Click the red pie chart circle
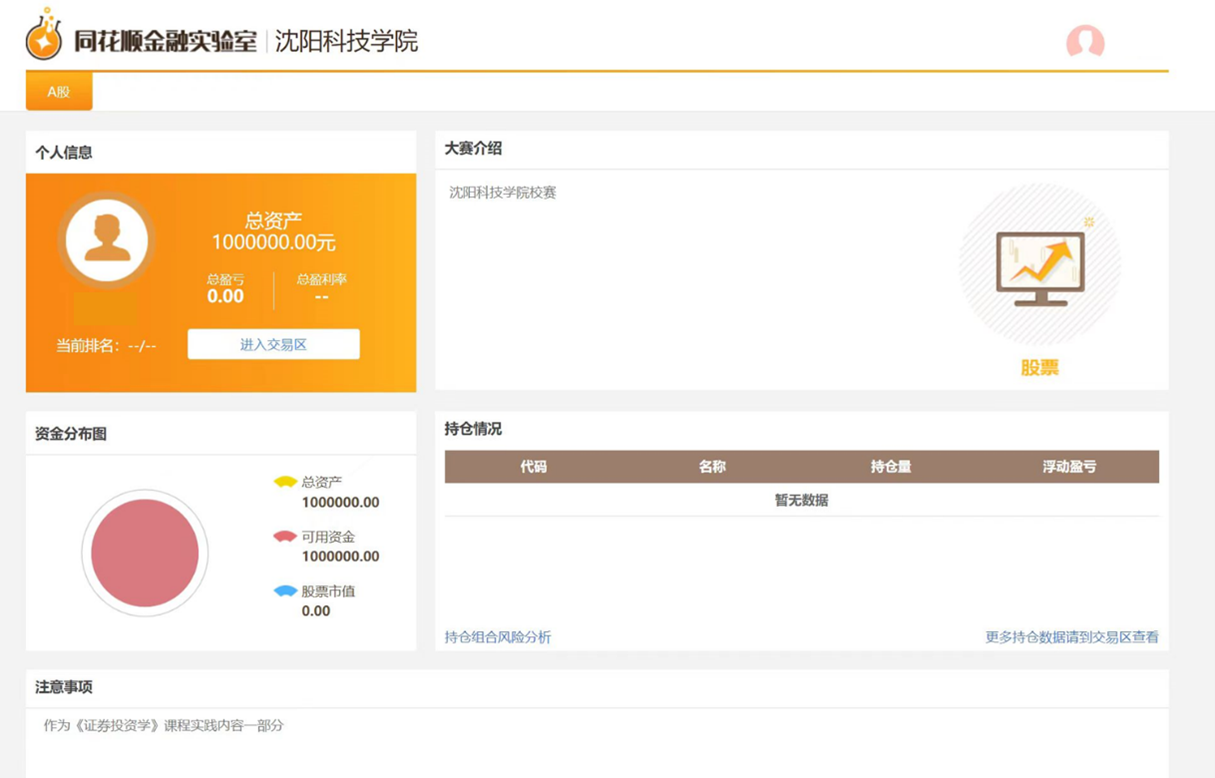The image size is (1215, 778). click(145, 553)
